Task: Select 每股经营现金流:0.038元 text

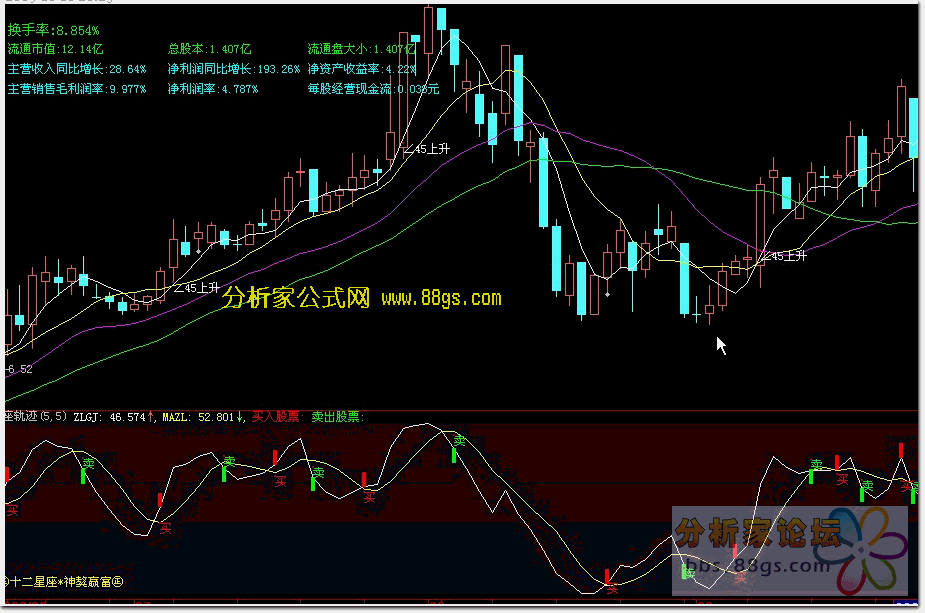Action: 373,89
